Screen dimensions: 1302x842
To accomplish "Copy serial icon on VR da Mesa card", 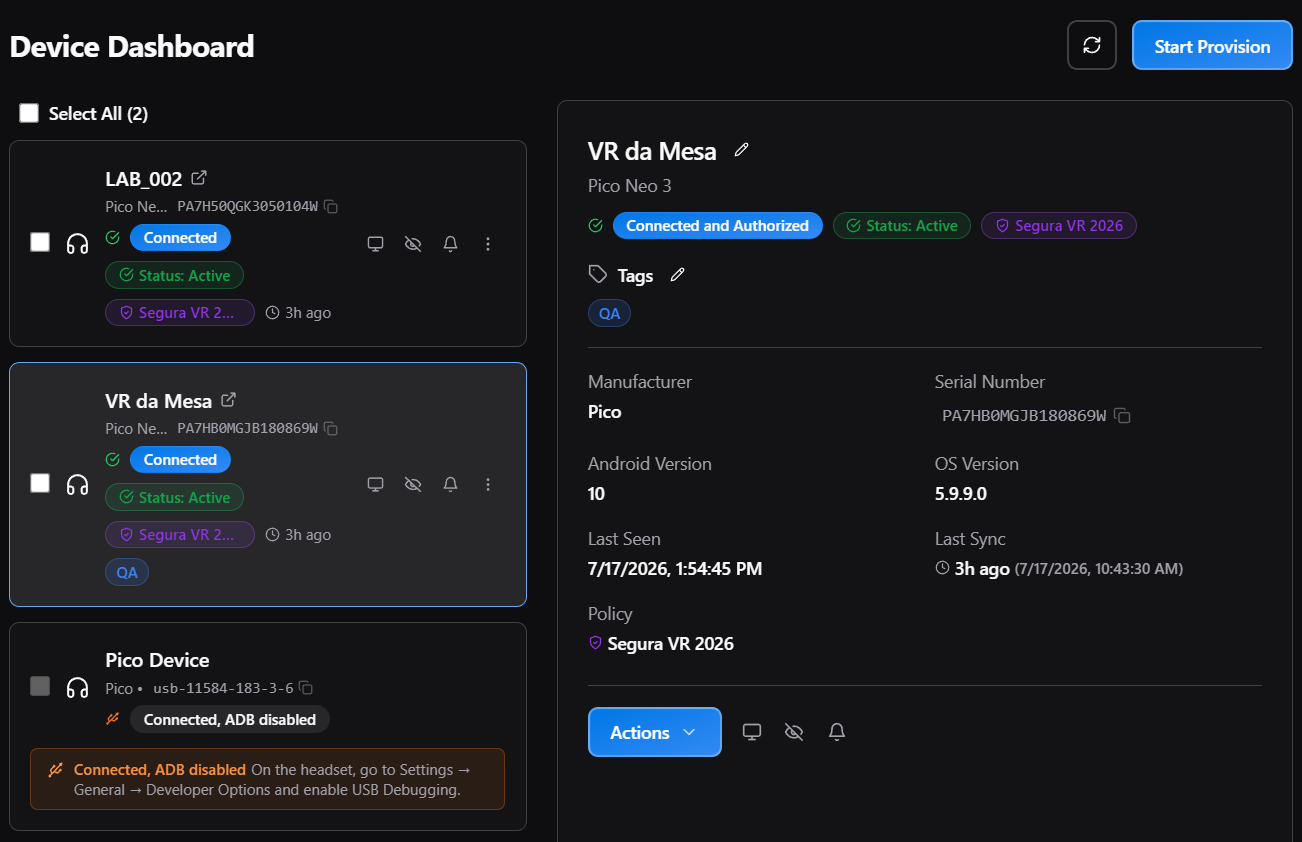I will pos(331,429).
